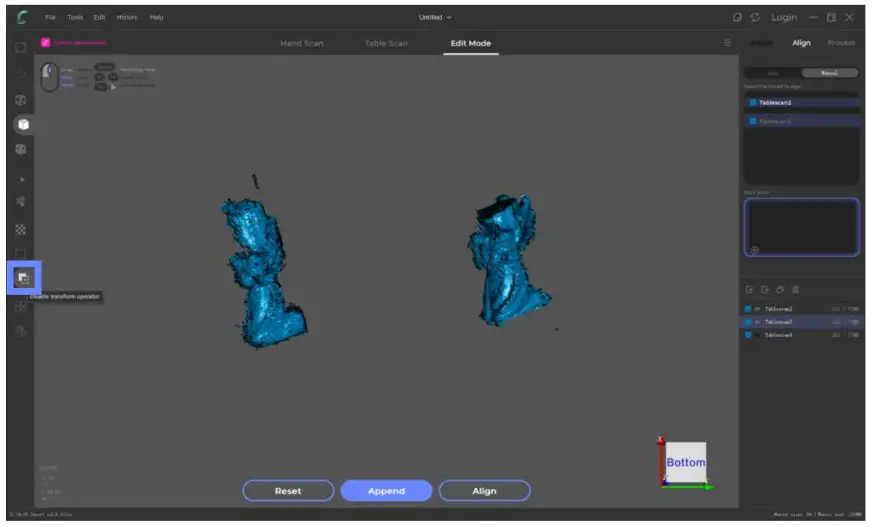Expand the small play arrow in left sidebar
The height and width of the screenshot is (527, 874).
(x=22, y=180)
